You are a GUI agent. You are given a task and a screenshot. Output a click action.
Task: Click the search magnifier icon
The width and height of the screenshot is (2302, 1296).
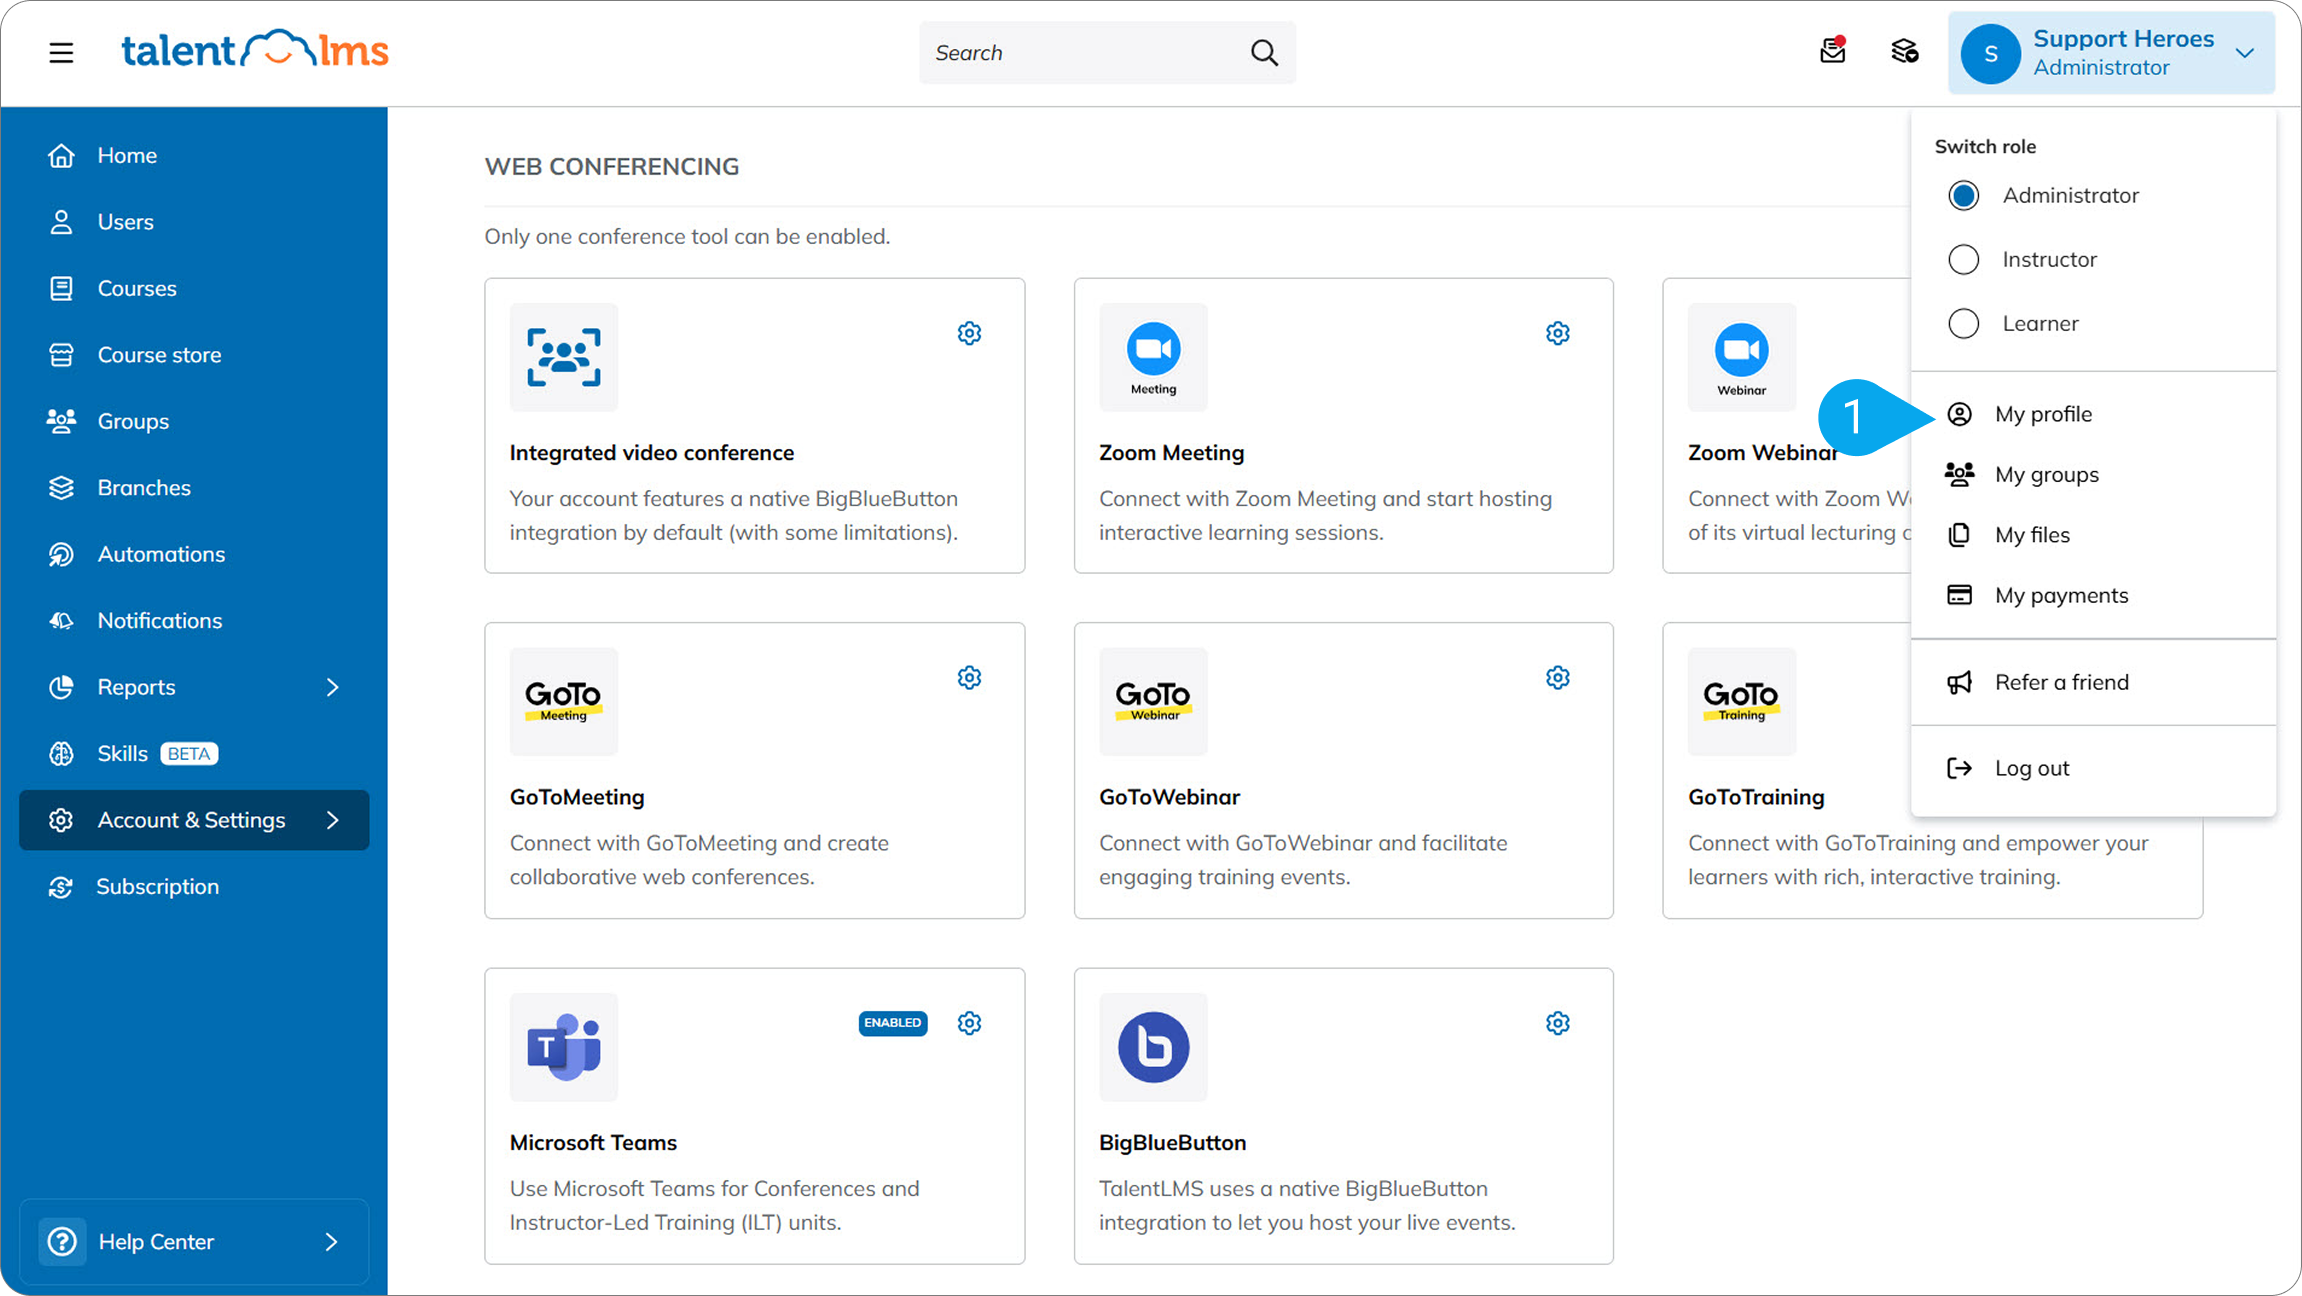[x=1264, y=52]
